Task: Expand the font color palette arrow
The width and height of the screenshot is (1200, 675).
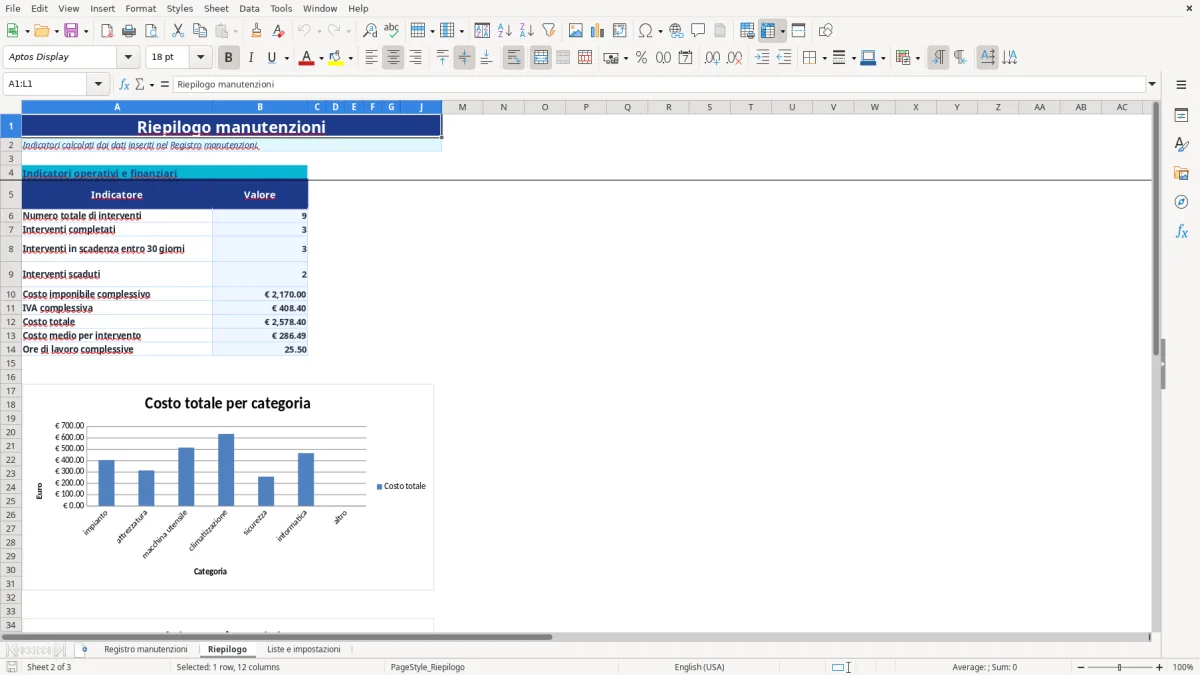Action: [319, 58]
